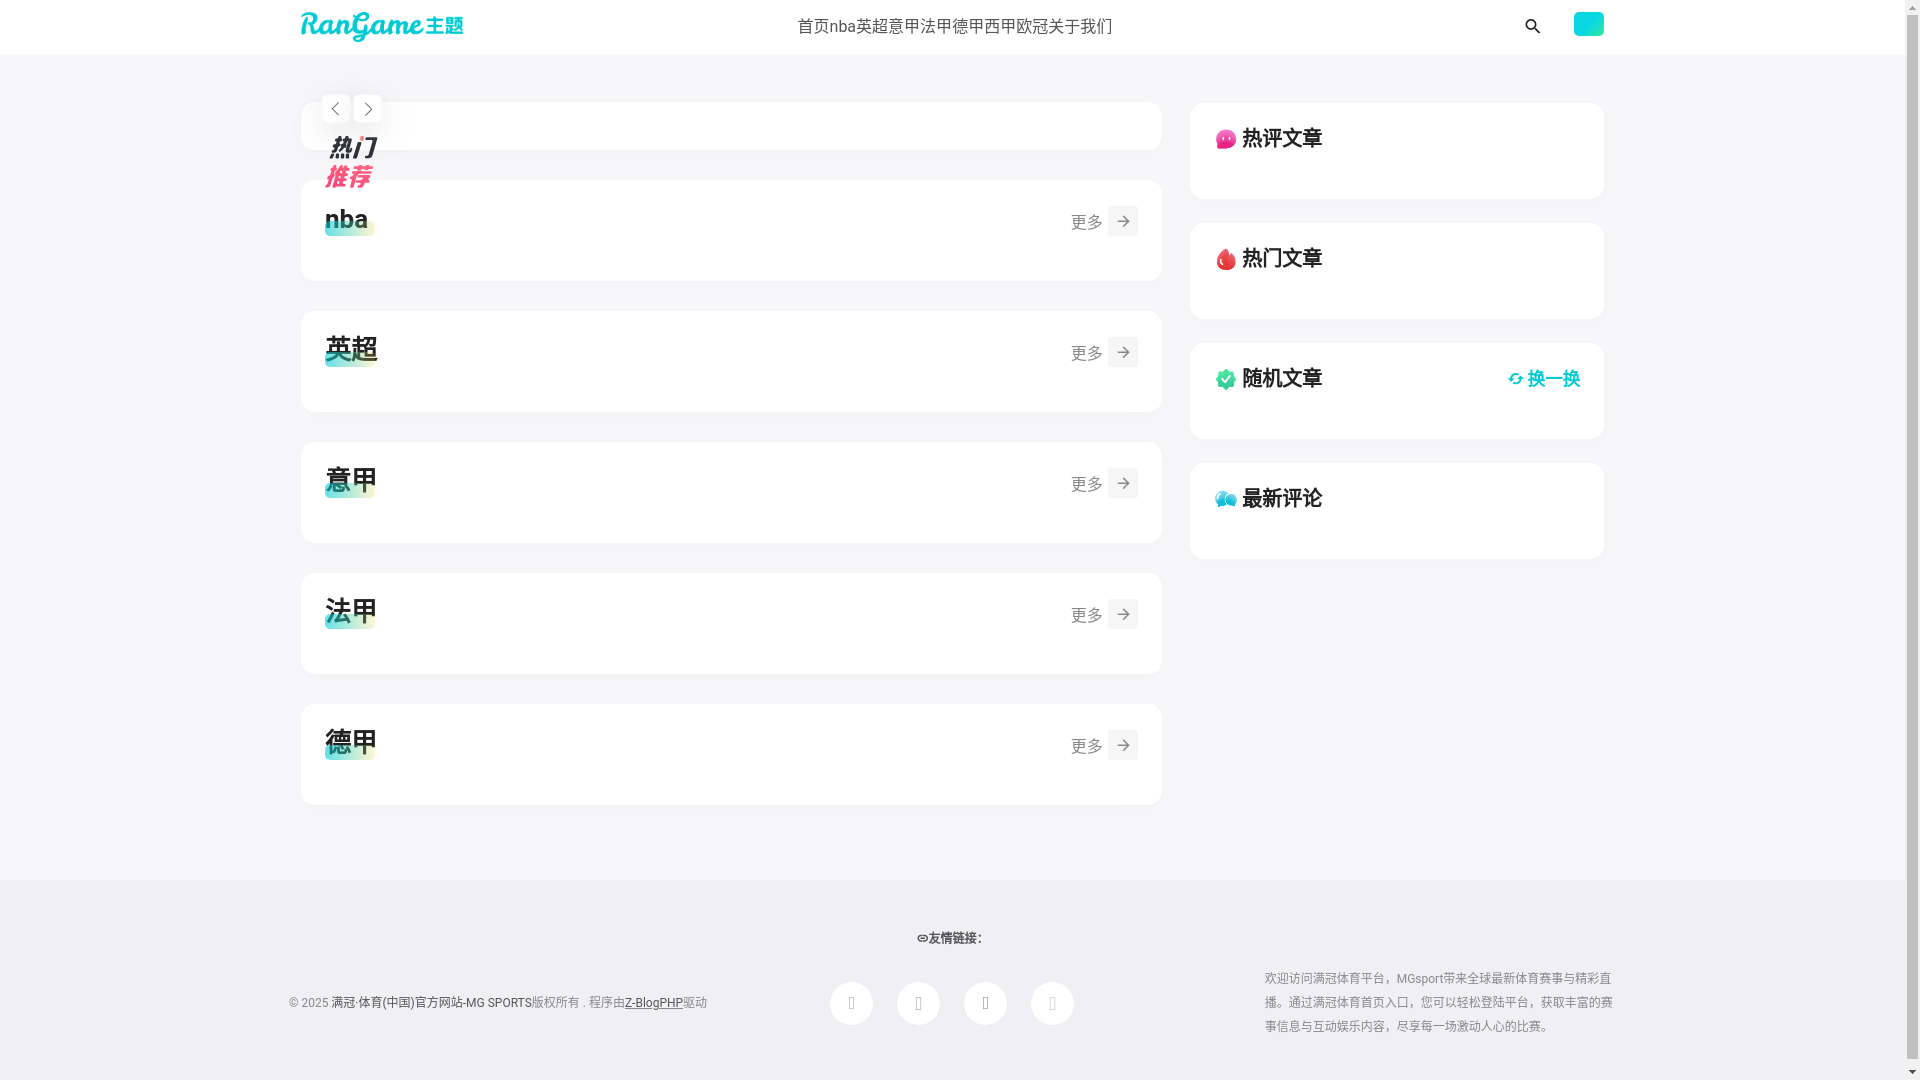Click arrow icon in nba section
This screenshot has width=1920, height=1080.
pyautogui.click(x=1122, y=221)
